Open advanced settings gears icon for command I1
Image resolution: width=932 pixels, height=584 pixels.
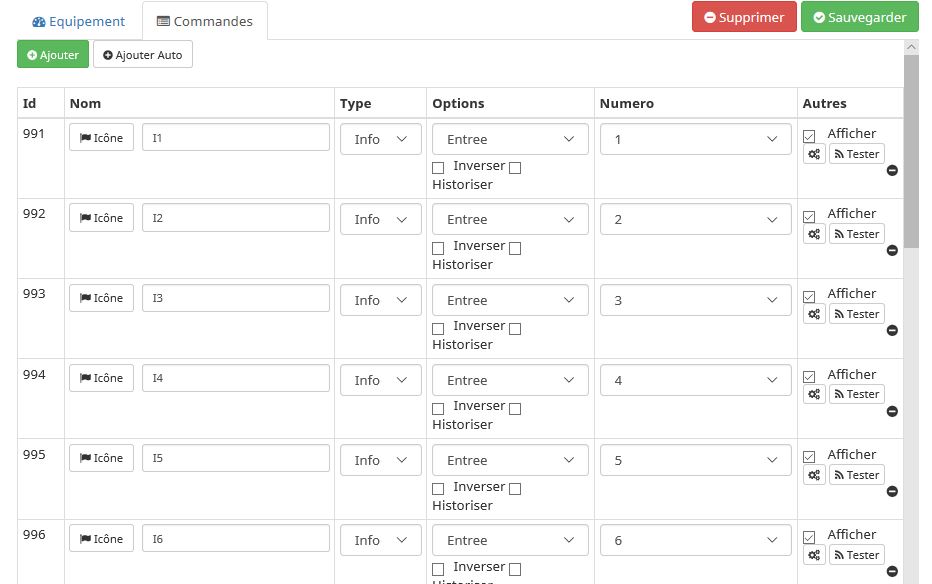[814, 154]
